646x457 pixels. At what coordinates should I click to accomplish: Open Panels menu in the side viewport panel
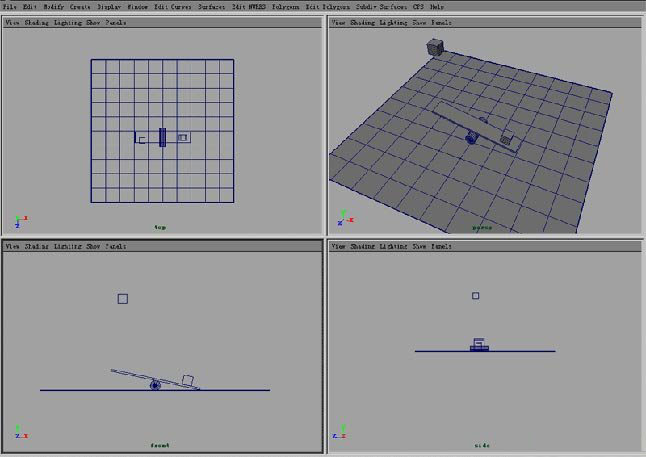click(442, 246)
